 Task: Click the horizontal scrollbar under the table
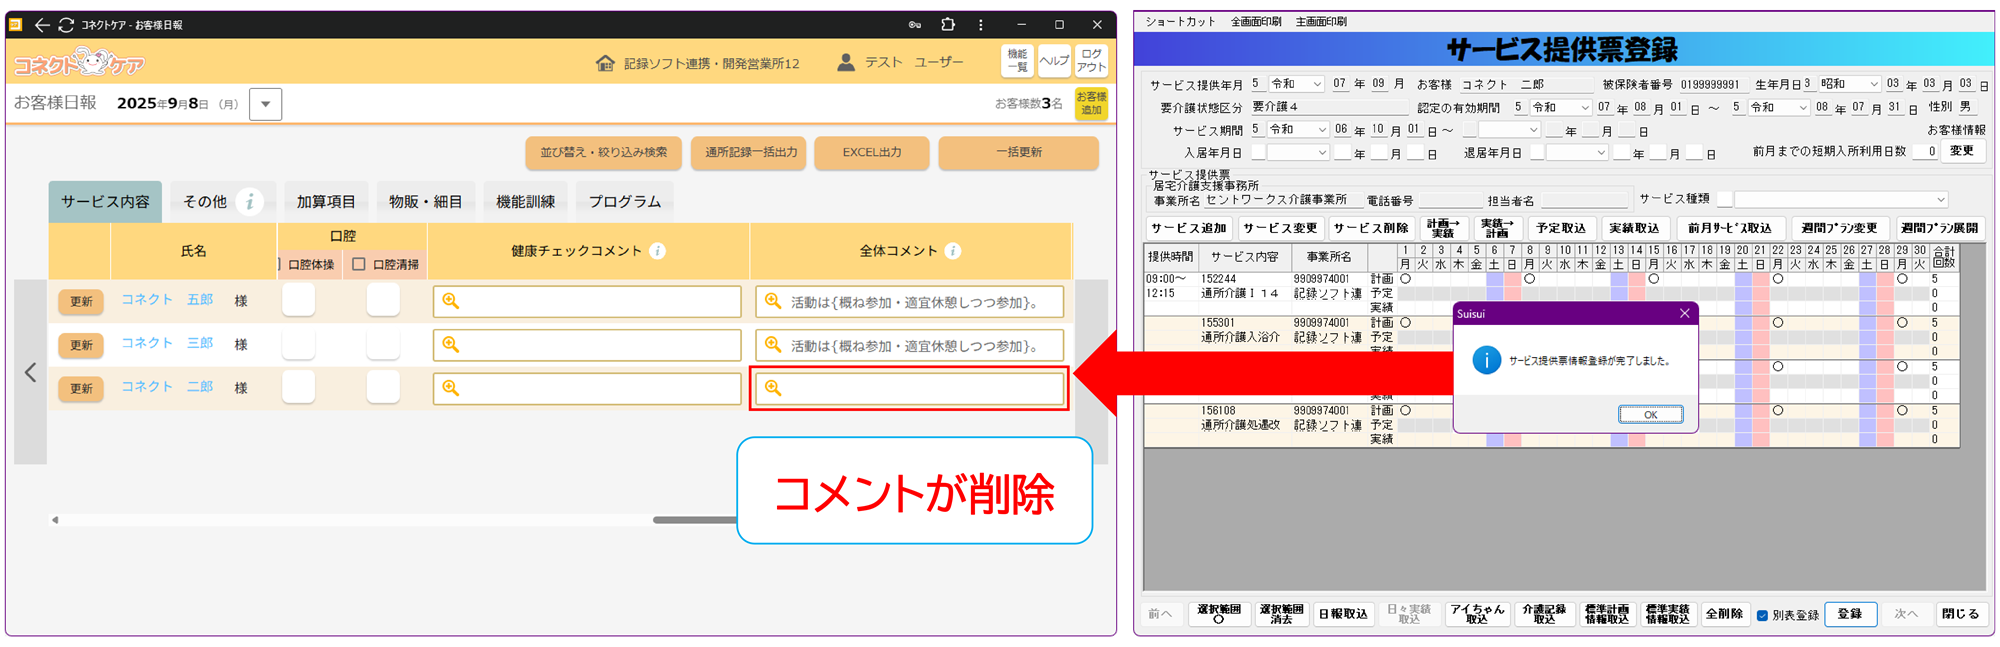coord(694,520)
